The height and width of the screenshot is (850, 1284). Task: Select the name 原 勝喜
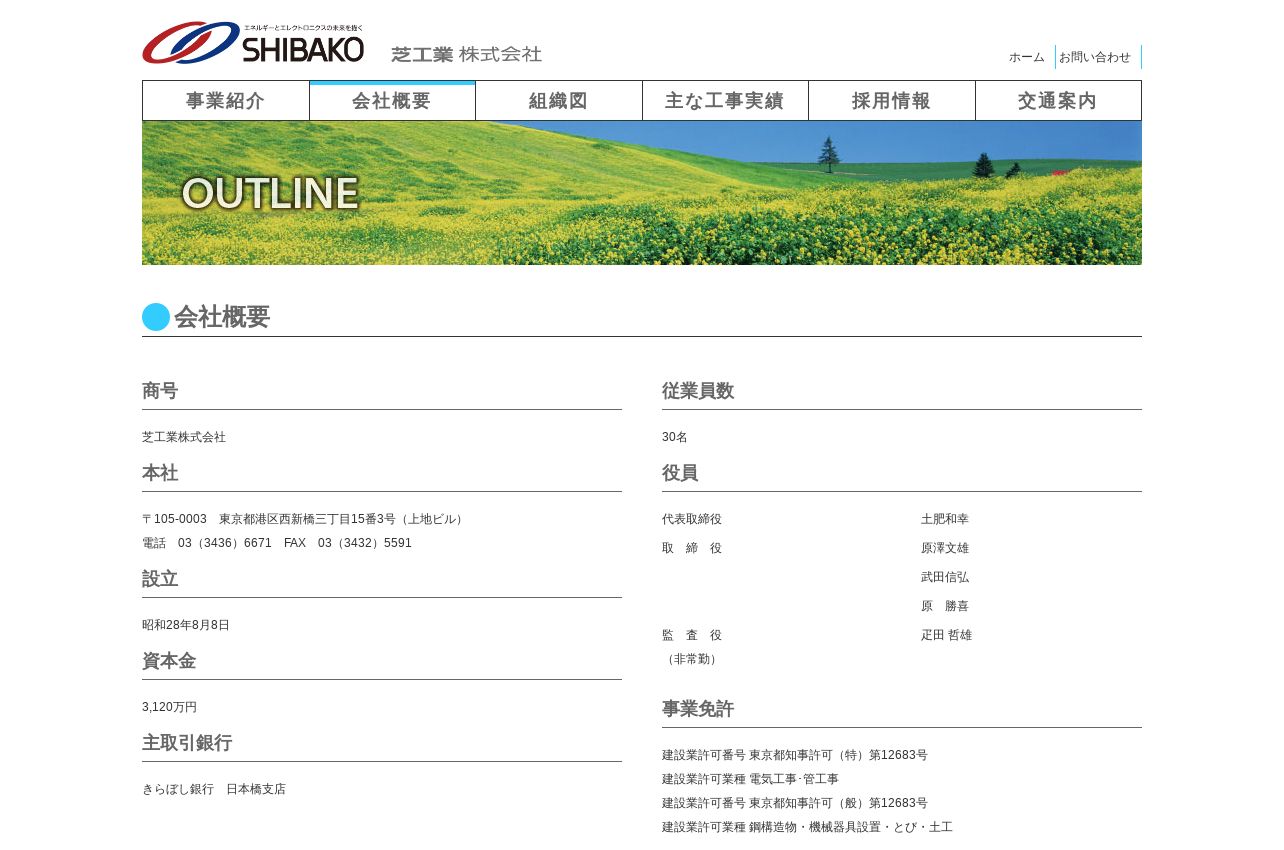point(945,606)
